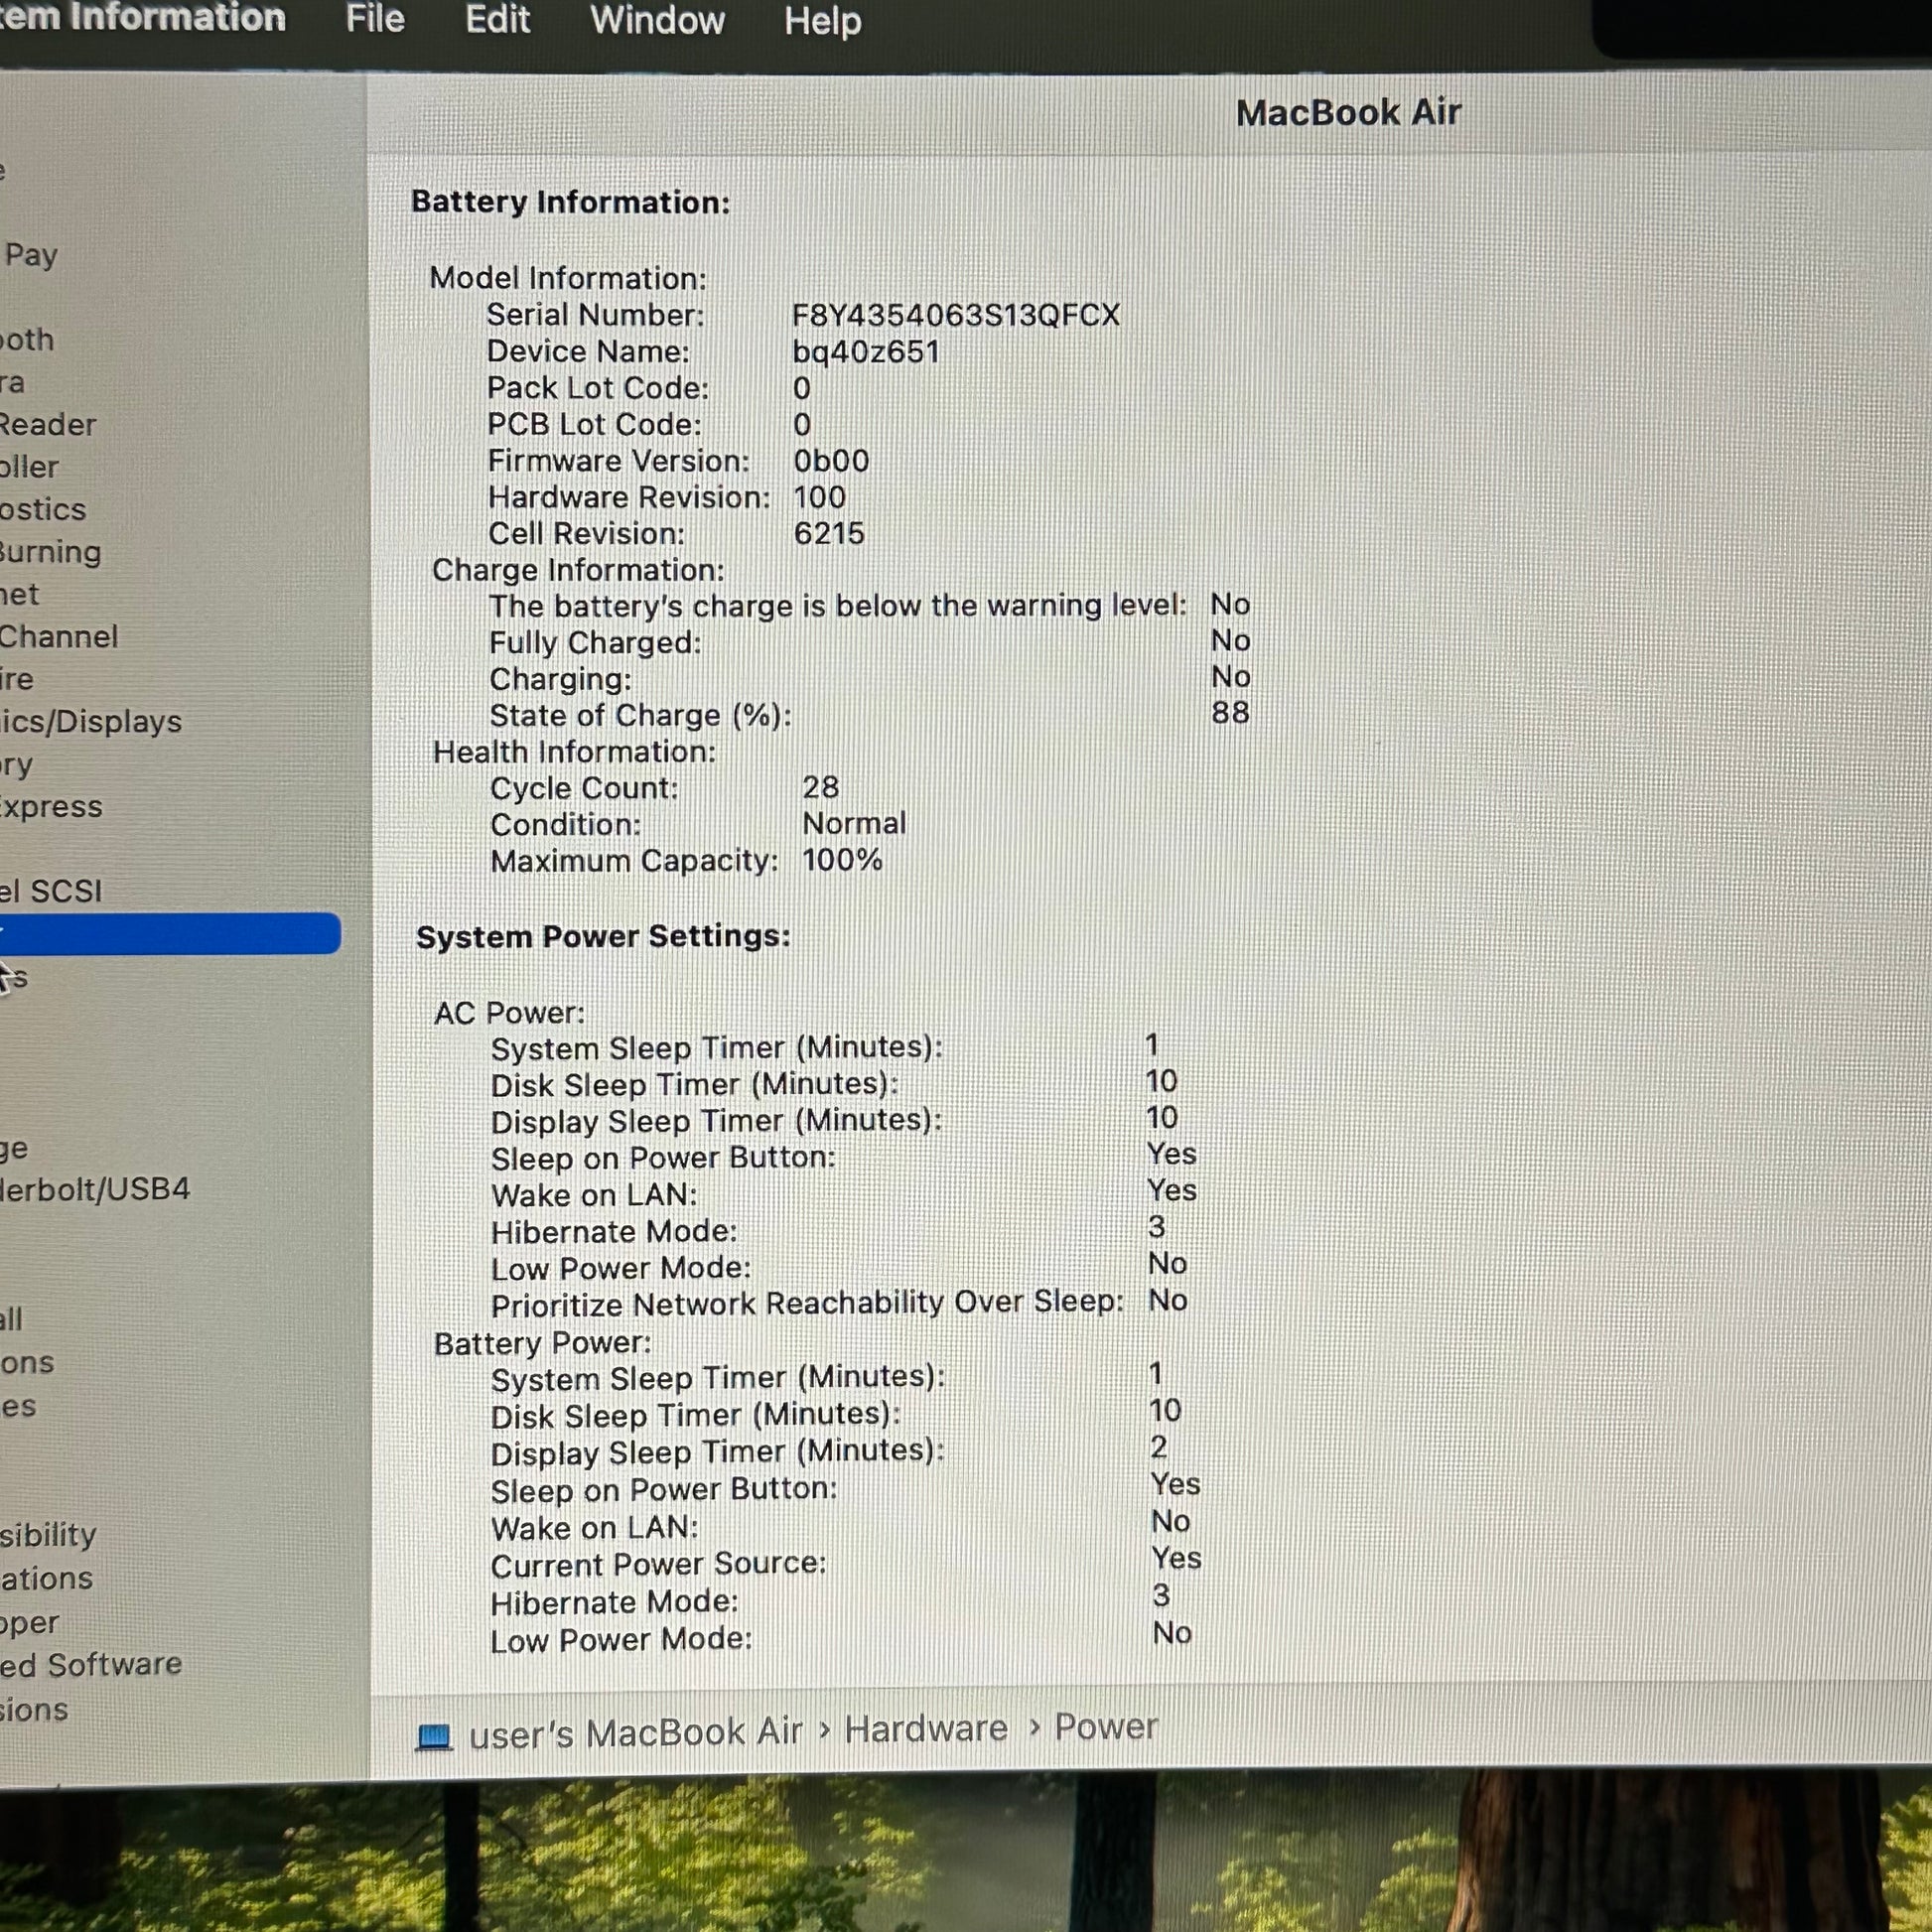
Task: Click the Cycle Count value 28
Action: (820, 787)
